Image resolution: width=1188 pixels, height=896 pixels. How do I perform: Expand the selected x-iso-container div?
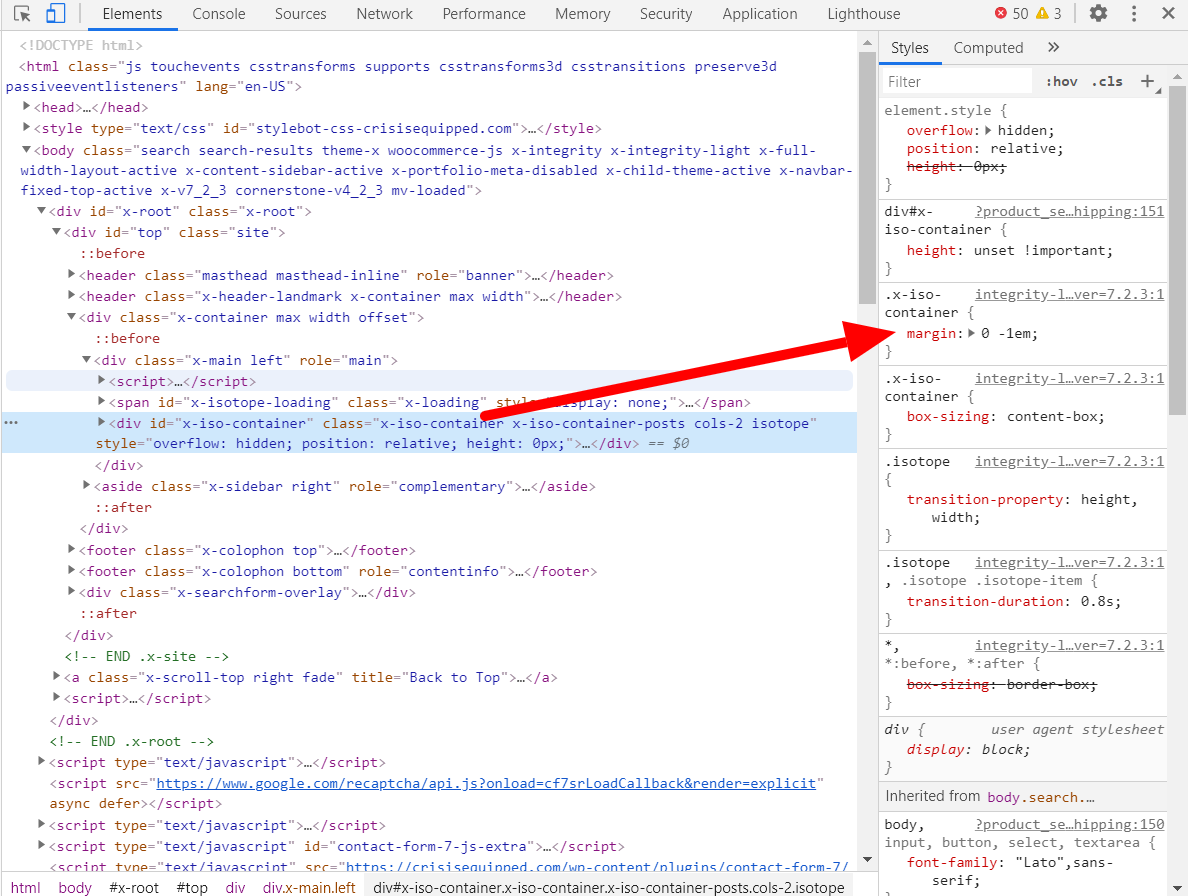102,423
